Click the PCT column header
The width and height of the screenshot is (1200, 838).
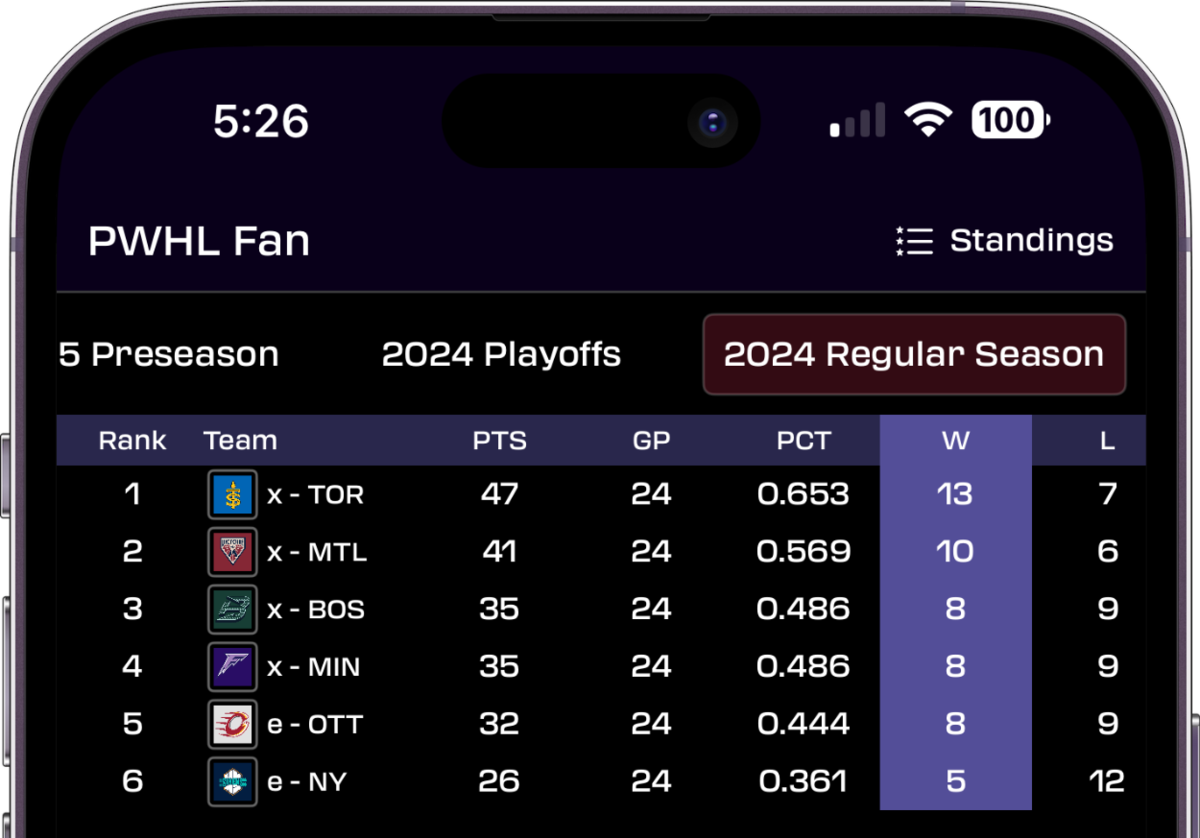tap(802, 440)
